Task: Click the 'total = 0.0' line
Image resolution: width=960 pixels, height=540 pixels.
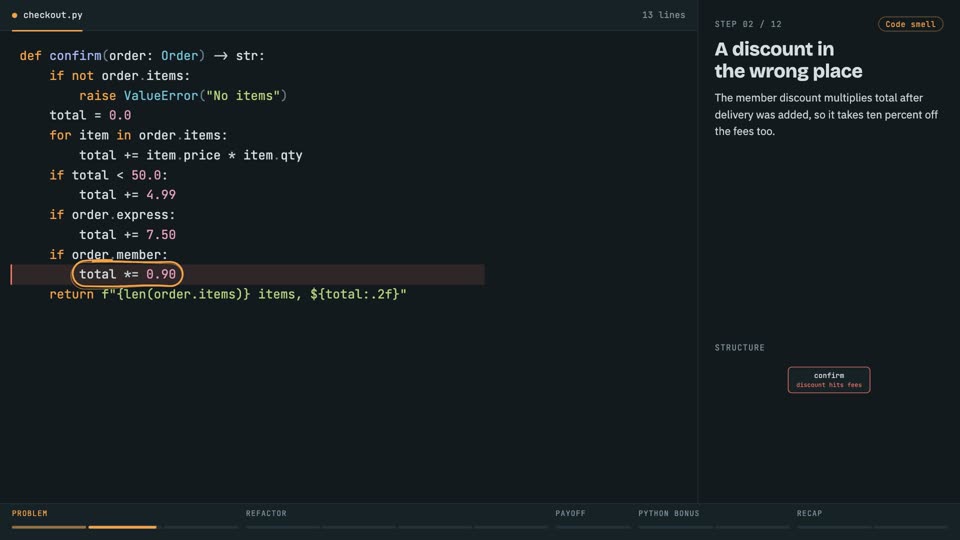Action: coord(90,115)
